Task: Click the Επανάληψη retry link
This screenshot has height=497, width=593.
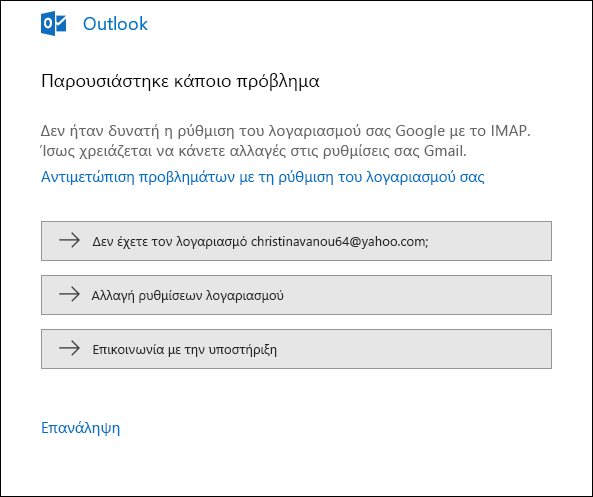Action: 80,428
